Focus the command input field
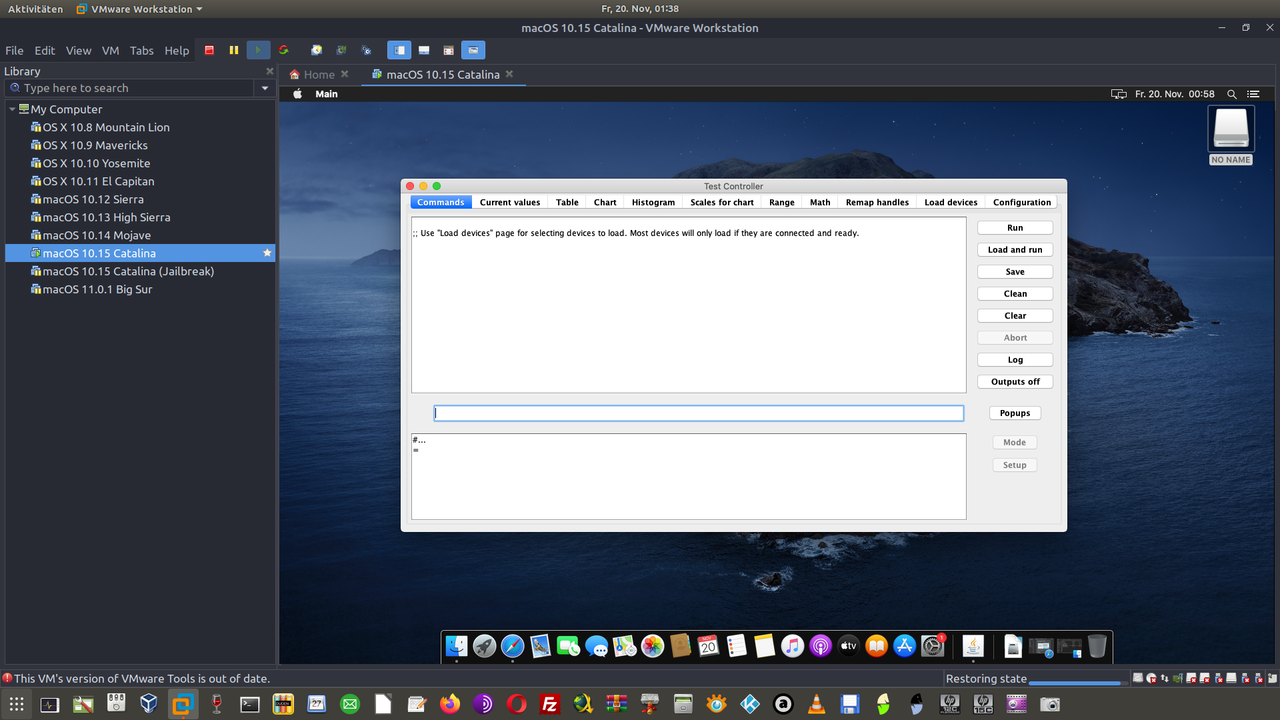Screen dimensions: 1280x720 pos(699,413)
